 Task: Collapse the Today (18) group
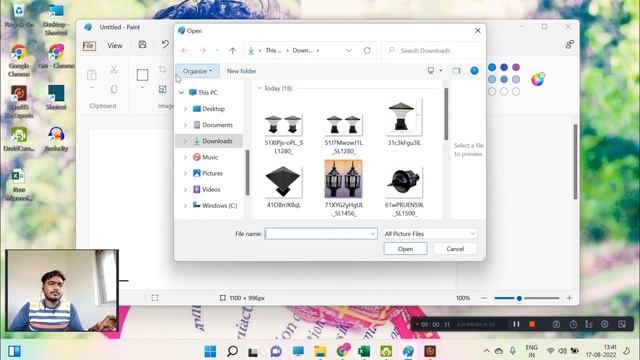tap(259, 88)
